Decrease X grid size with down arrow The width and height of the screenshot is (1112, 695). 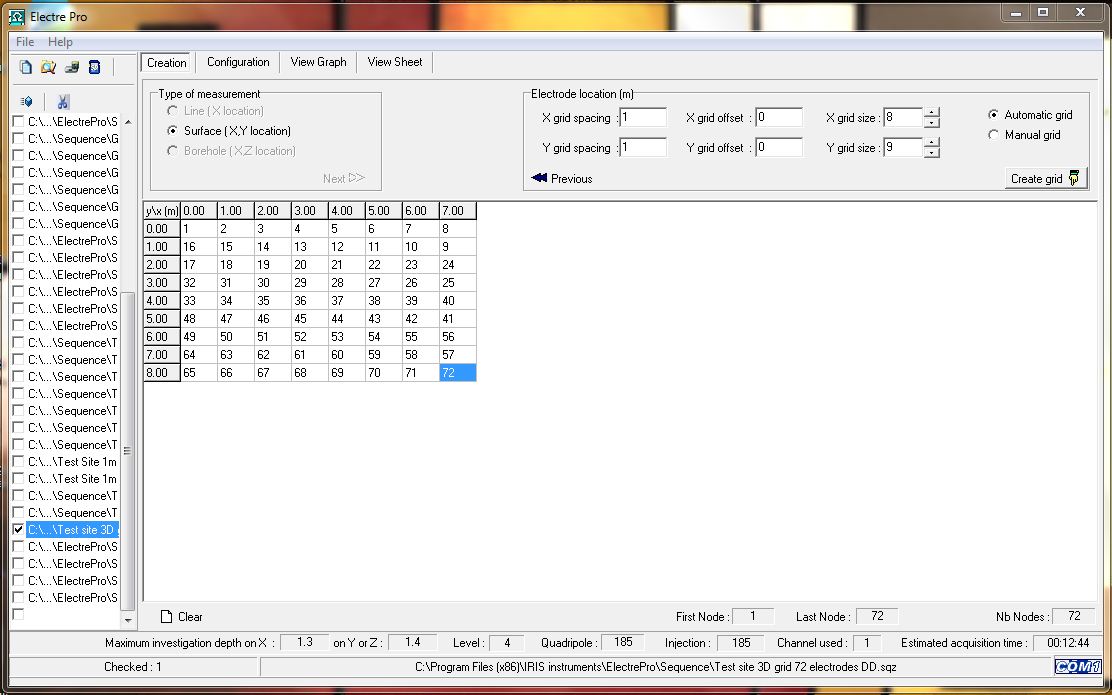pyautogui.click(x=932, y=123)
